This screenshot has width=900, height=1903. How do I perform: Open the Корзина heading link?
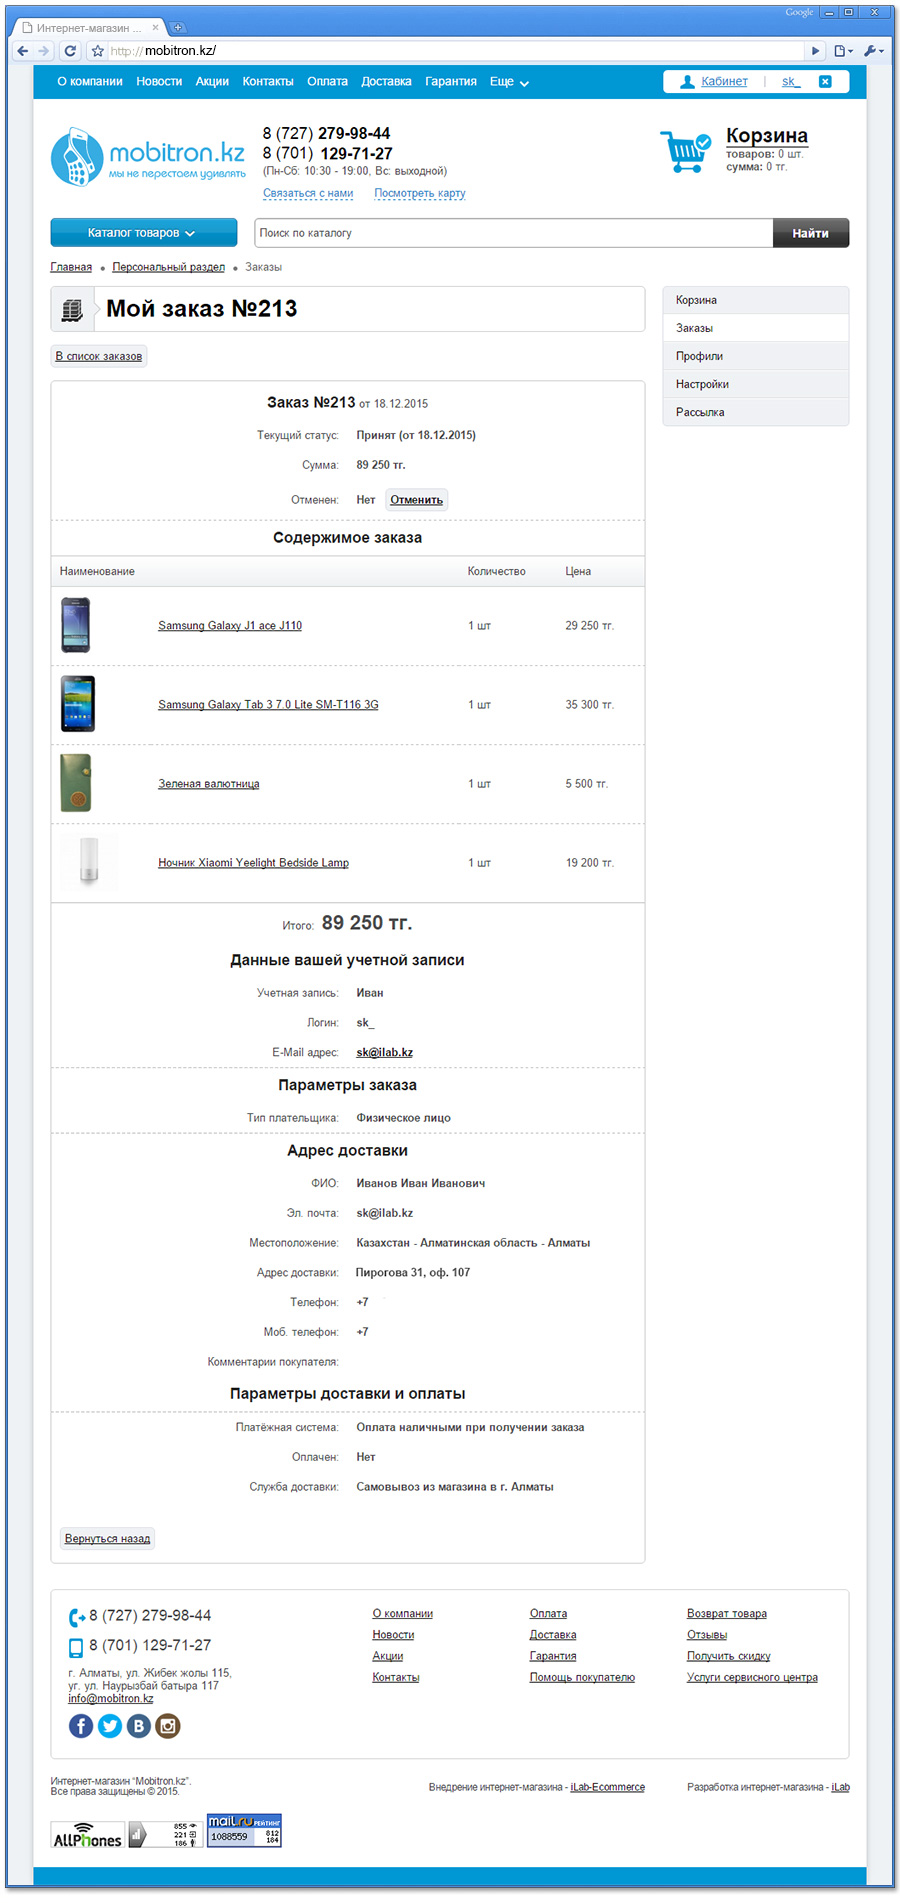tap(767, 135)
